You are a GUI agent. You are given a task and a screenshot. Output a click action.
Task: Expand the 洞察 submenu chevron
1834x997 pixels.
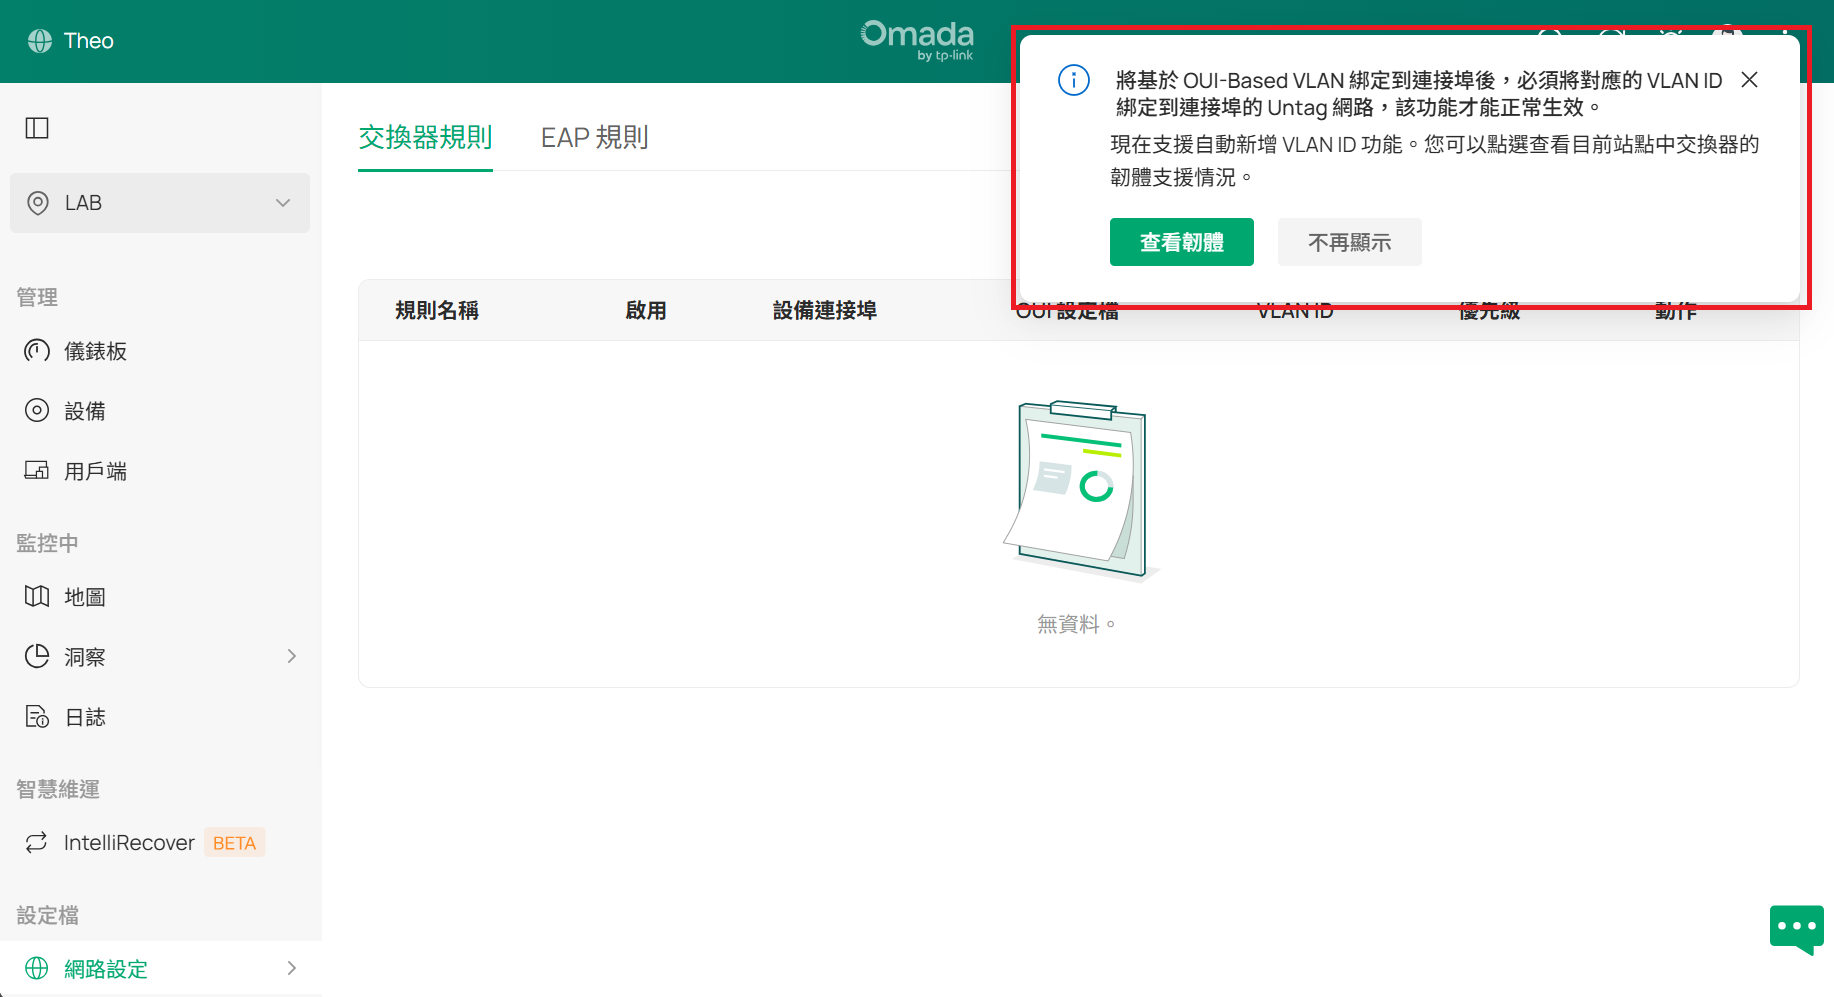pos(292,656)
